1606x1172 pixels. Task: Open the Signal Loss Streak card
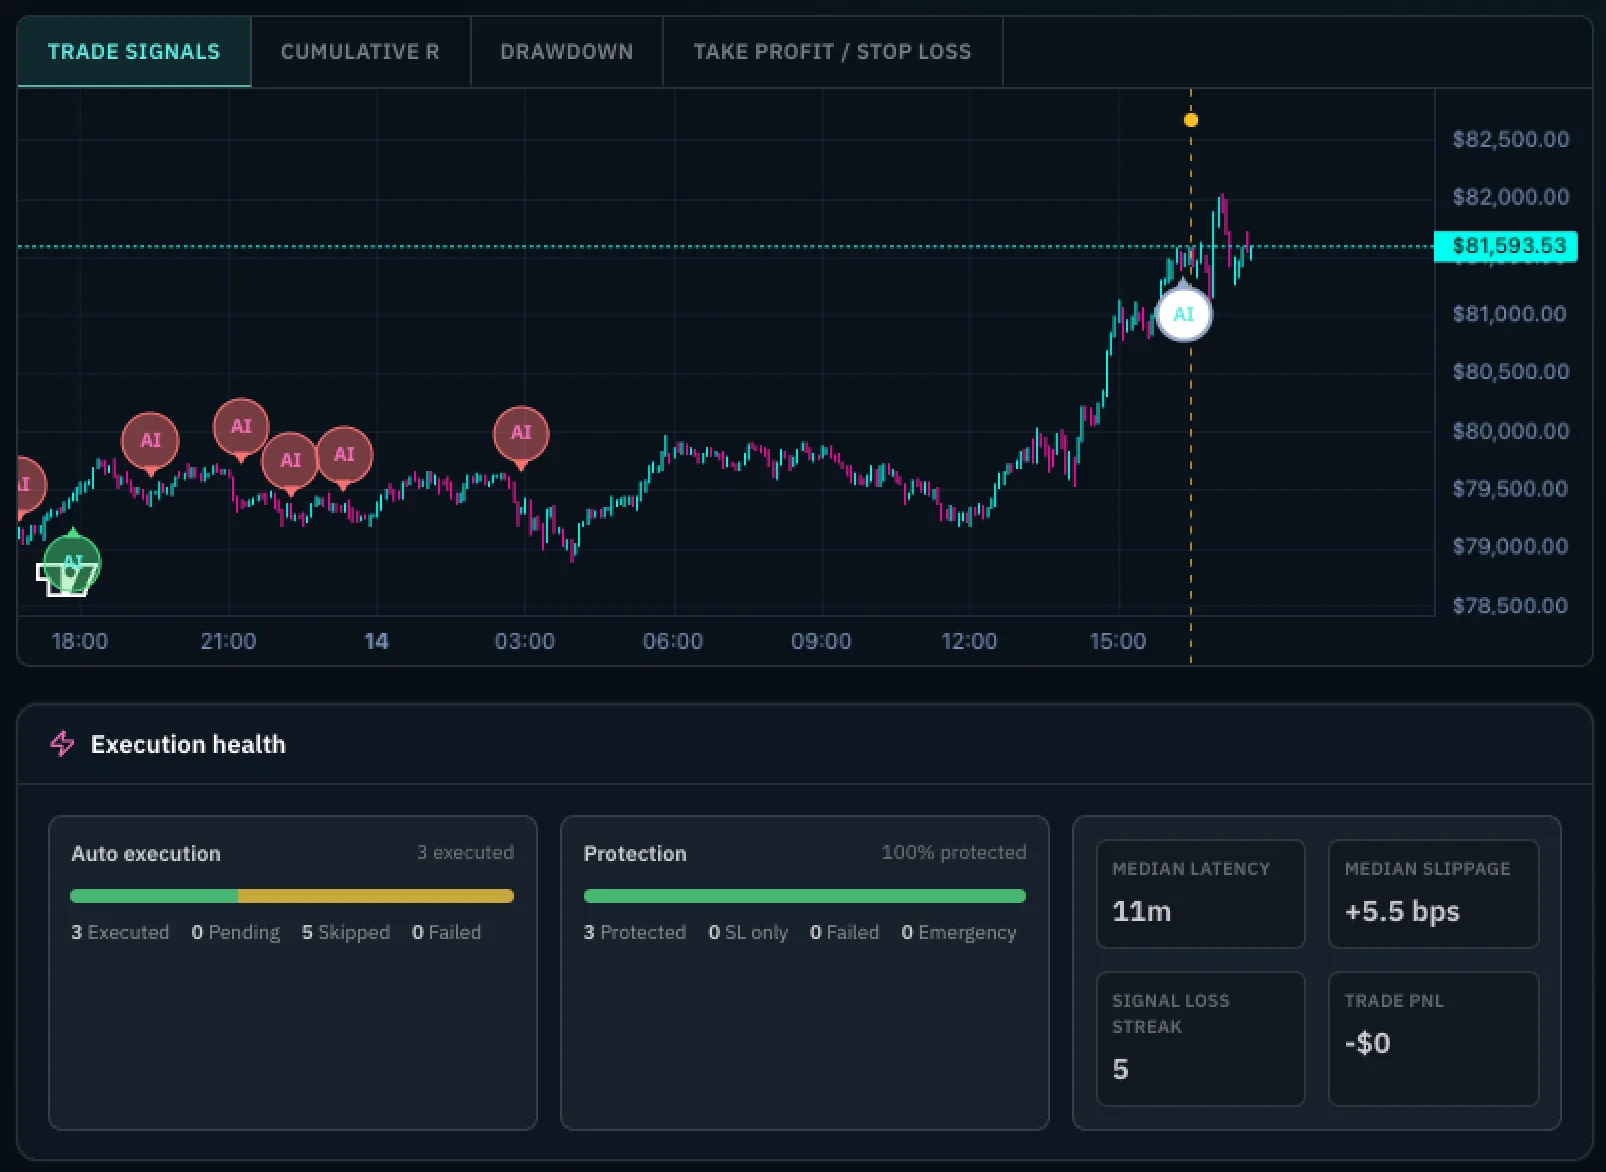click(x=1201, y=1039)
